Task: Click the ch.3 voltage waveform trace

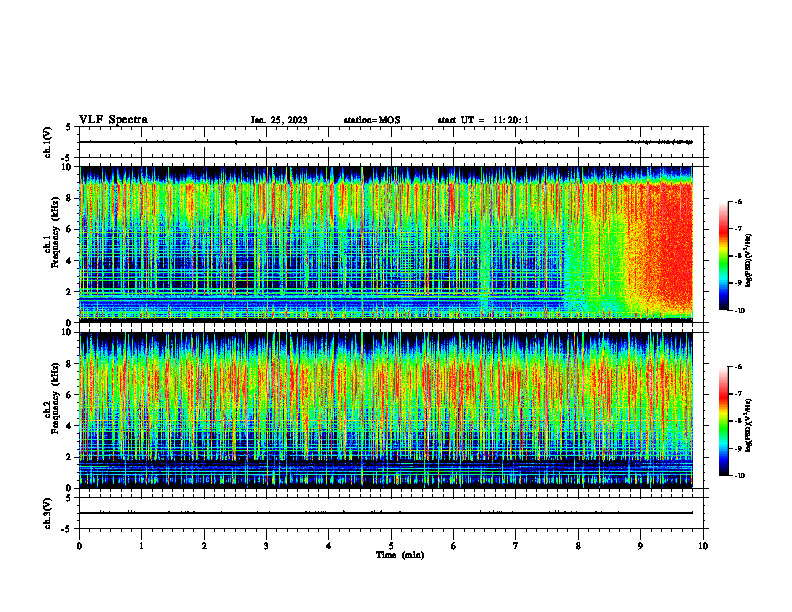Action: (386, 513)
